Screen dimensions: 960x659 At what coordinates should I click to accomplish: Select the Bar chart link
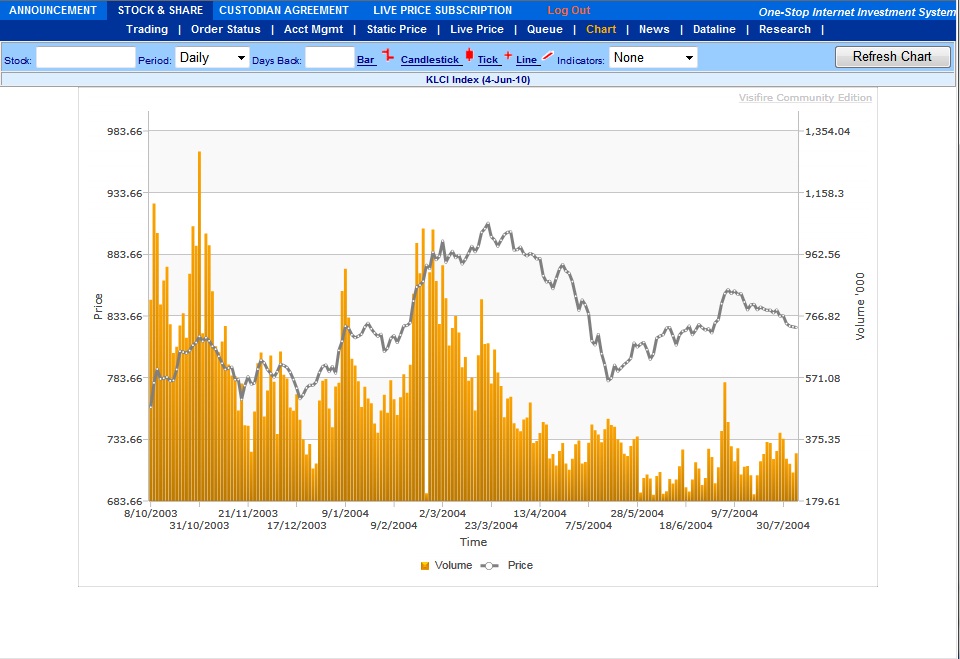click(366, 60)
